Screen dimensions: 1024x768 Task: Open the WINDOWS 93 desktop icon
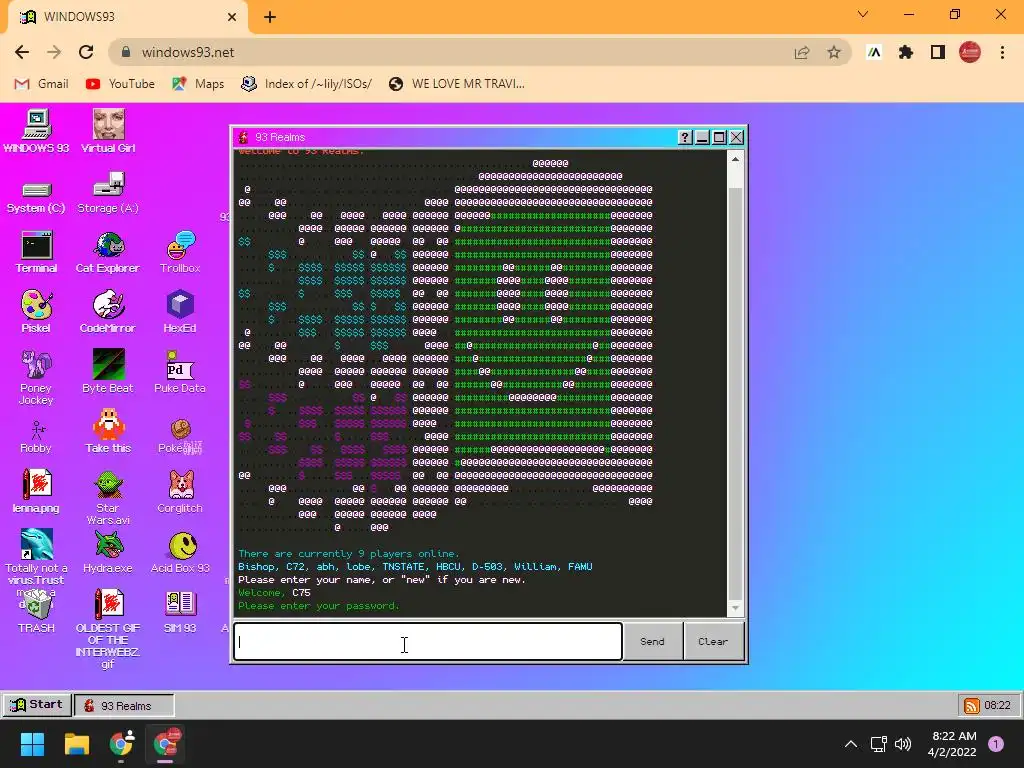coord(36,131)
